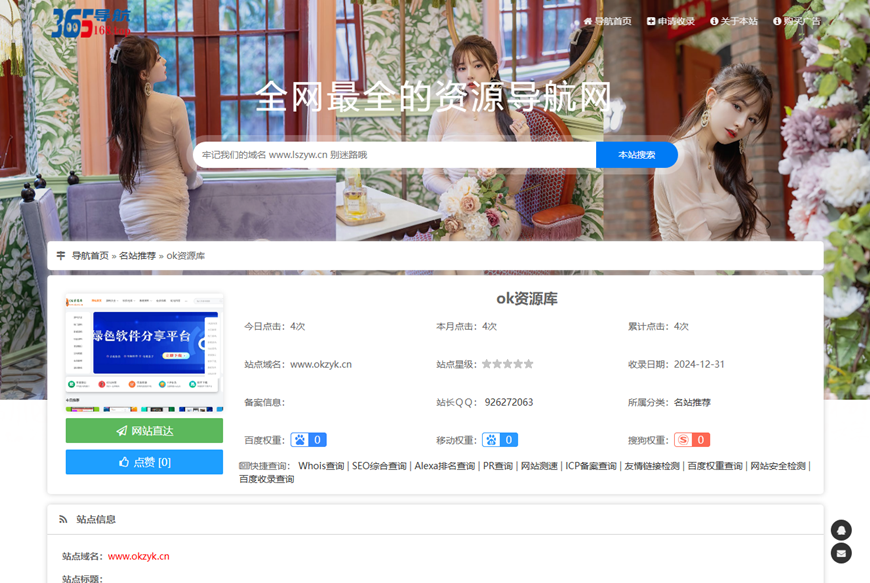Open the 名站推荐 breadcrumb link
Viewport: 870px width, 583px height.
point(138,256)
